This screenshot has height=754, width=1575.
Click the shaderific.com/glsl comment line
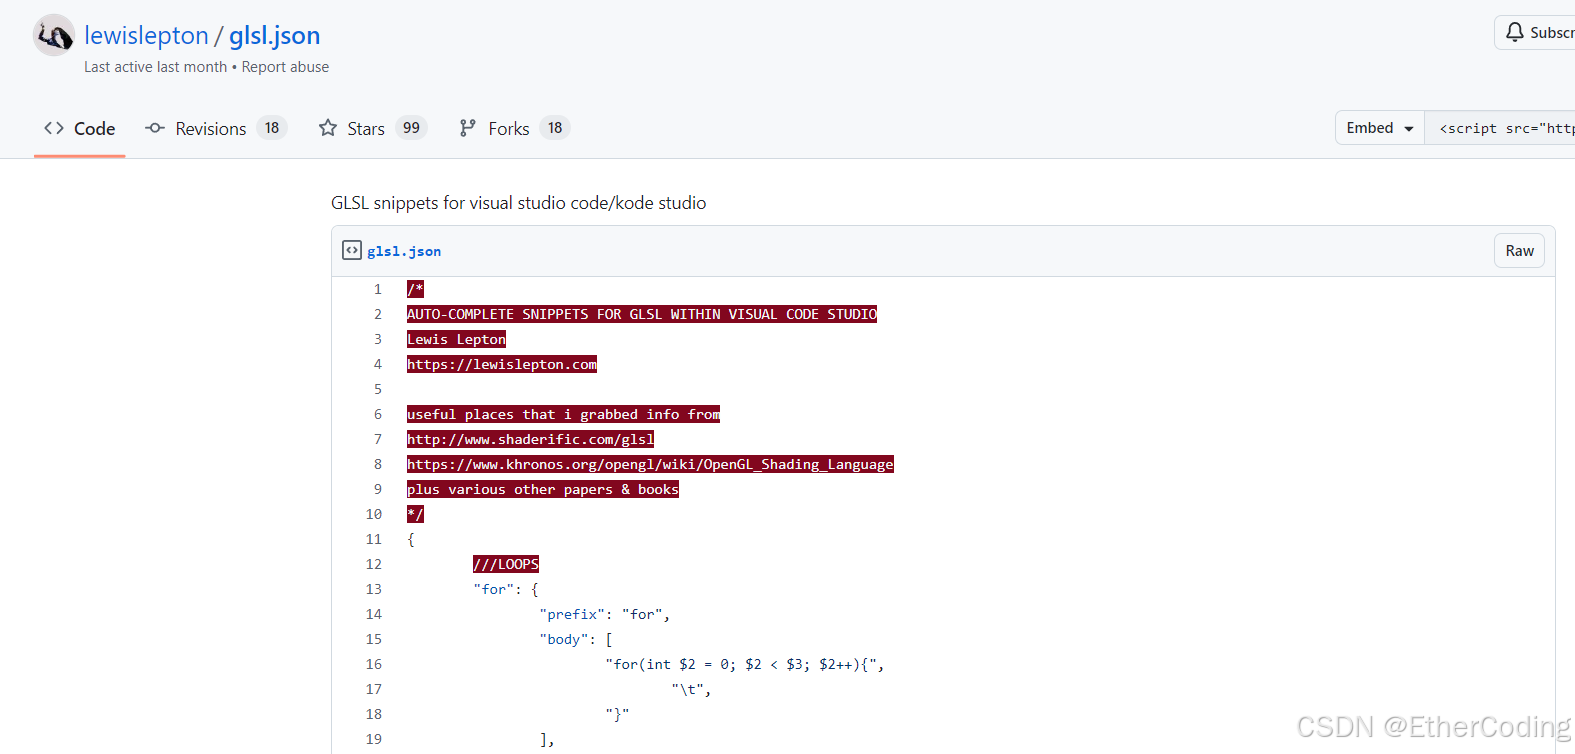pos(530,439)
